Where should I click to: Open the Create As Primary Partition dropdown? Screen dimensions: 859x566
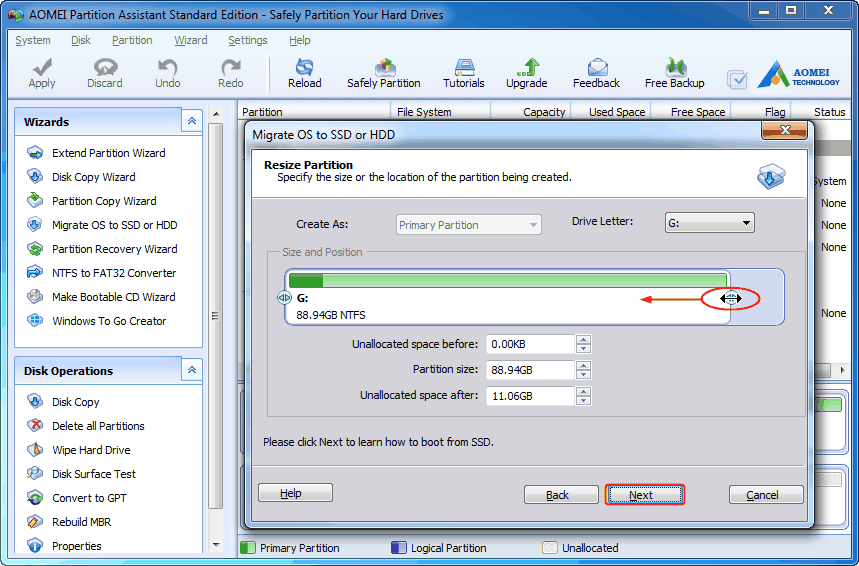pos(468,225)
